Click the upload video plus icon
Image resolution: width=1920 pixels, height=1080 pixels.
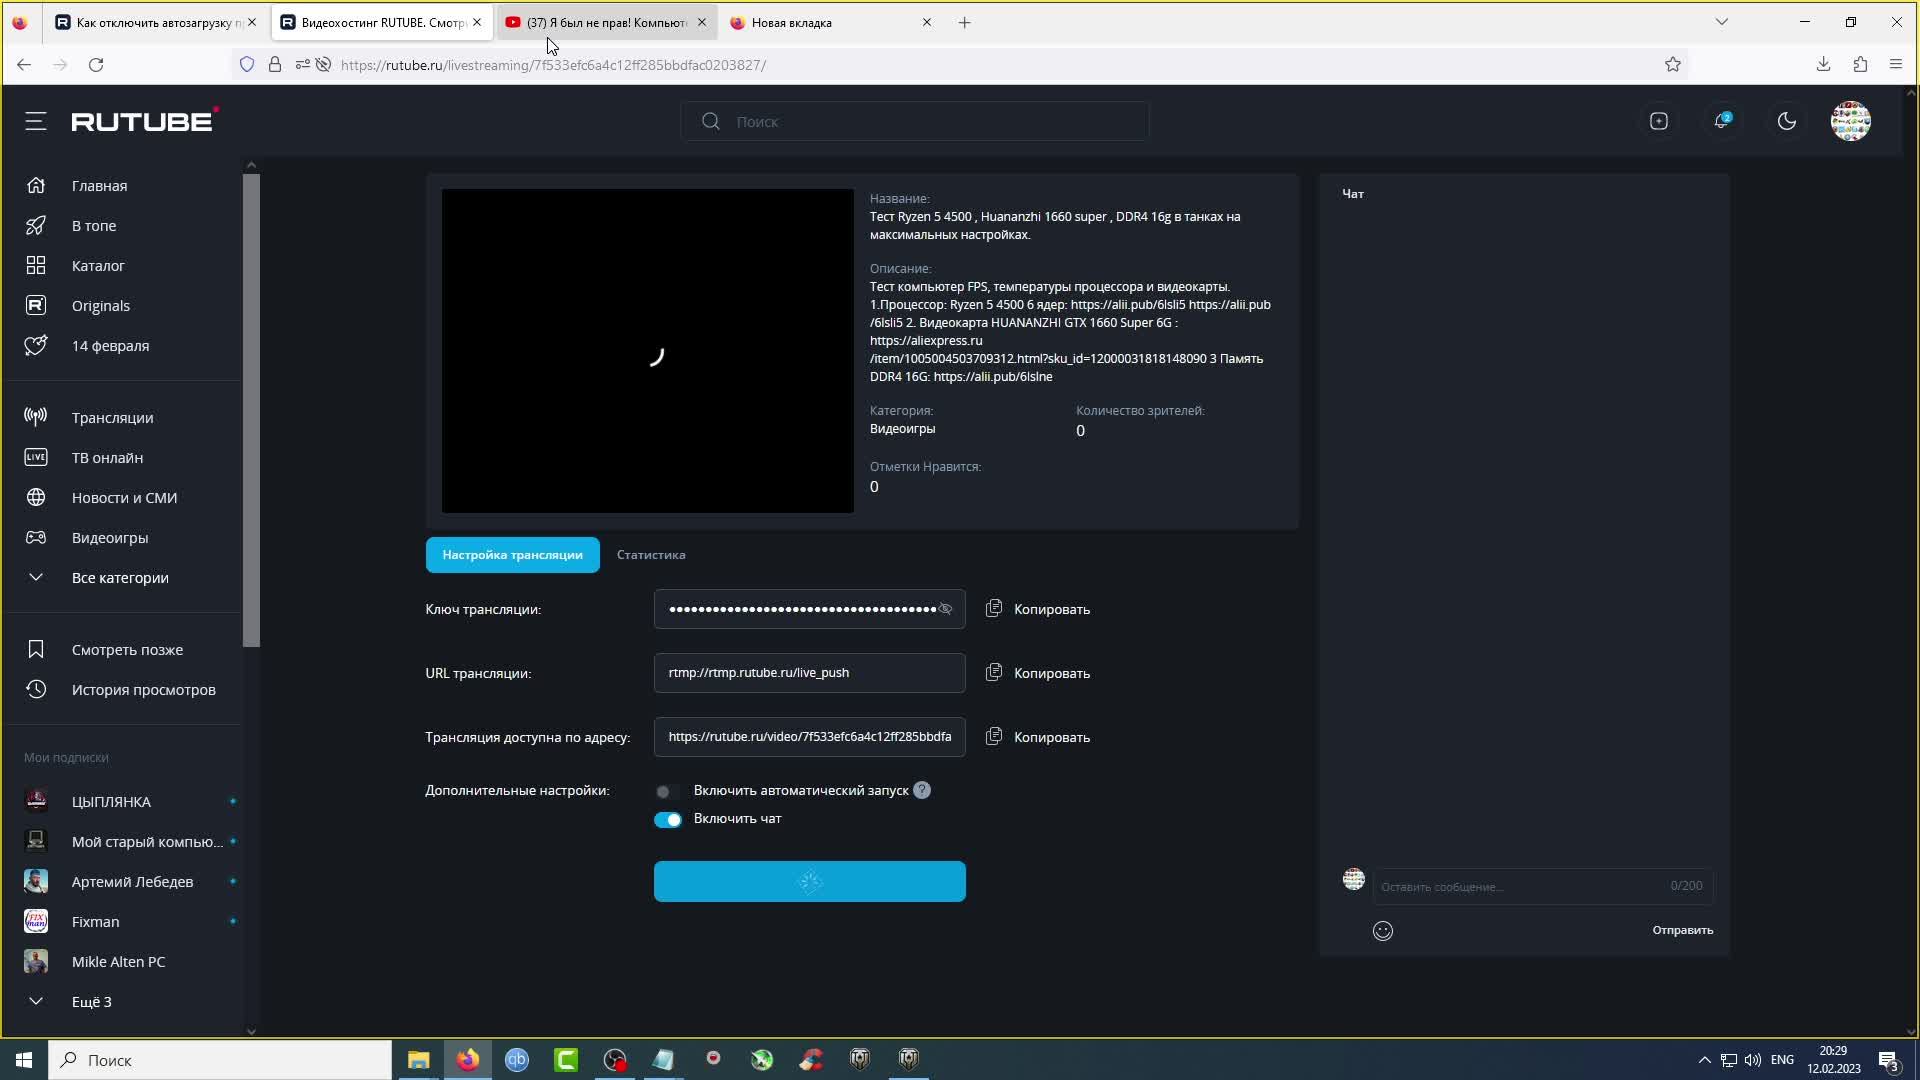(x=1659, y=121)
